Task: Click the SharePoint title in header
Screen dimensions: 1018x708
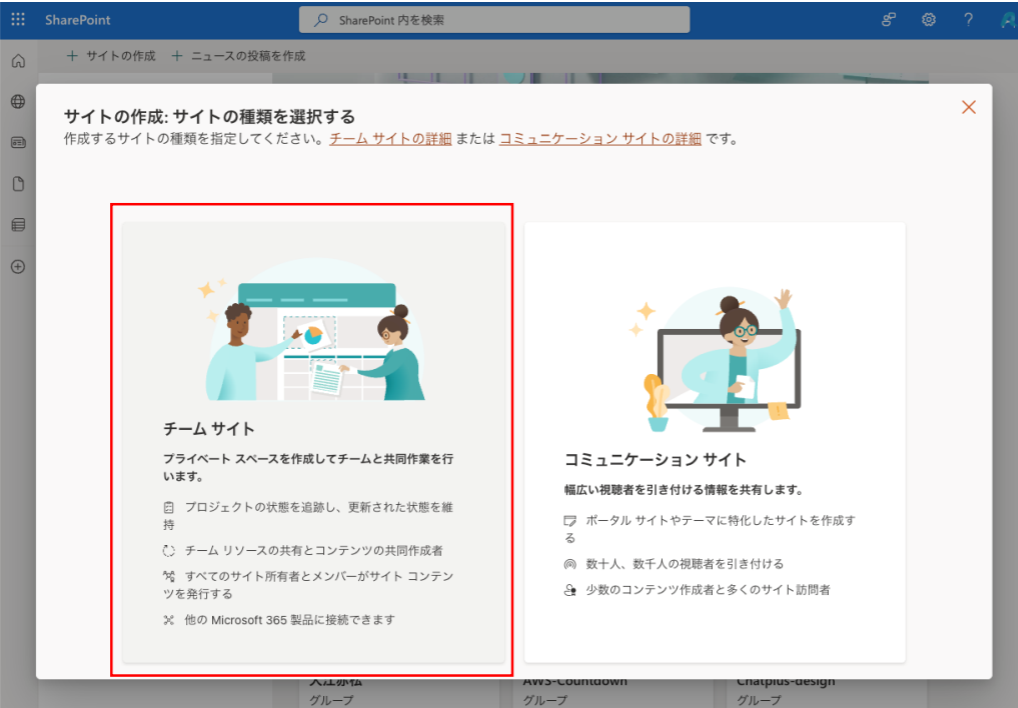Action: point(78,20)
